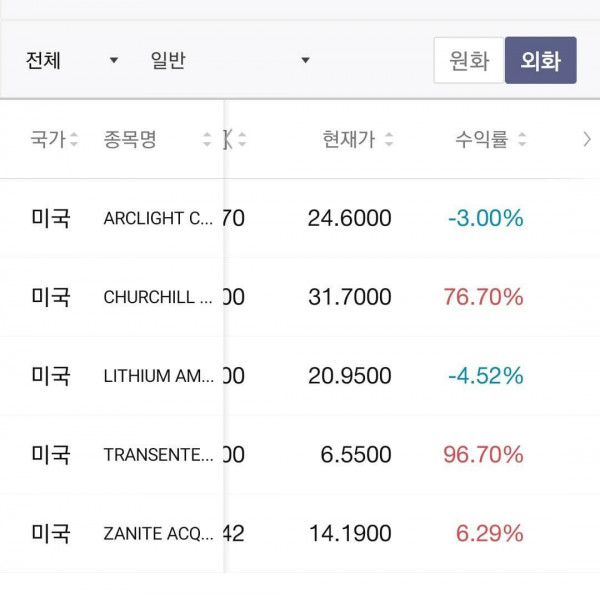The width and height of the screenshot is (600, 599).
Task: Click the 수익률 column header label
Action: click(x=481, y=139)
